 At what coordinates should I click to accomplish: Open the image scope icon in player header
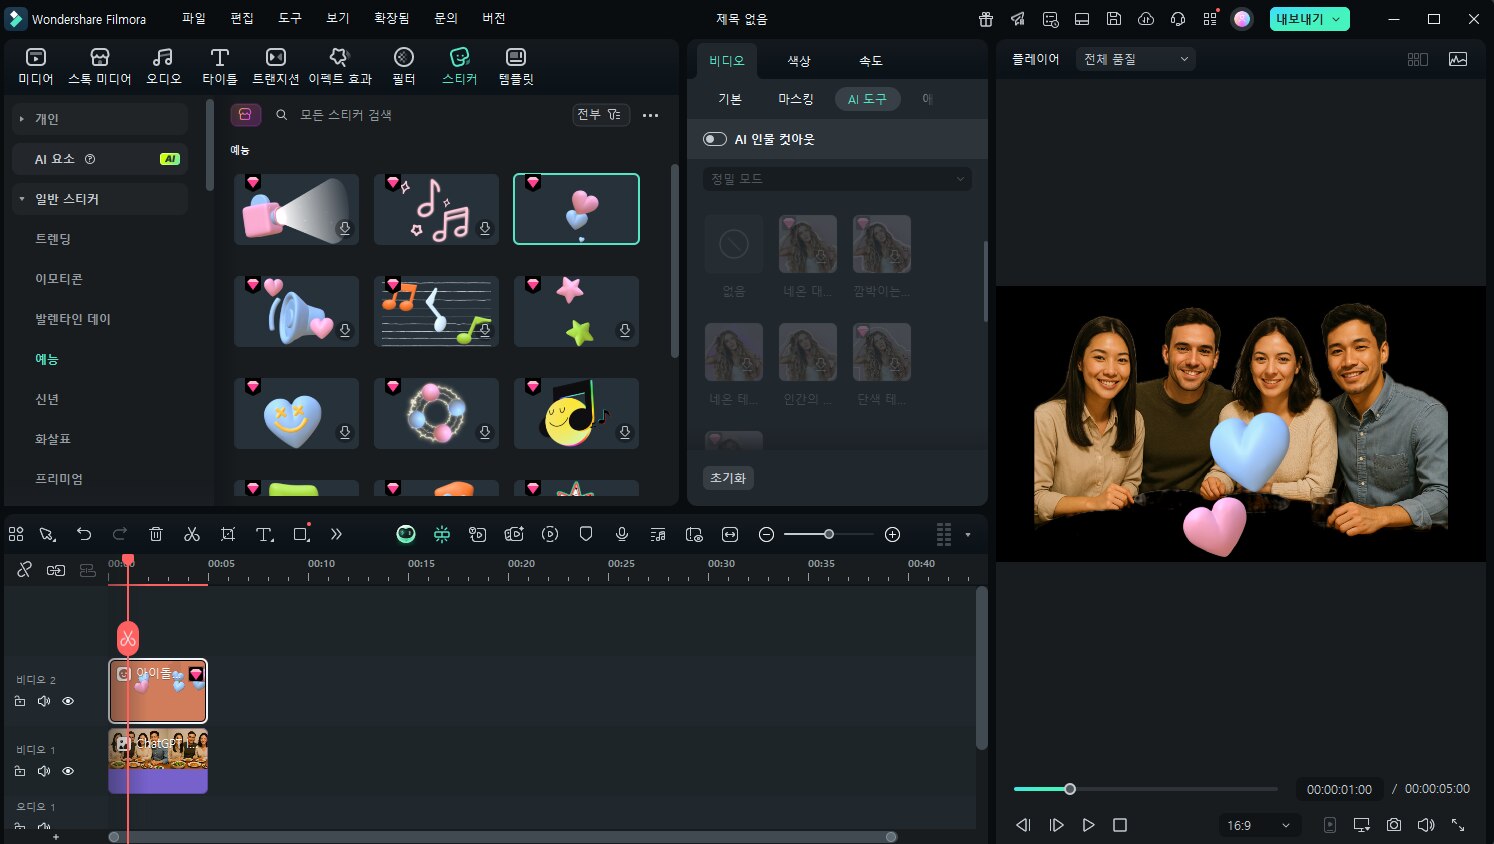(1458, 59)
